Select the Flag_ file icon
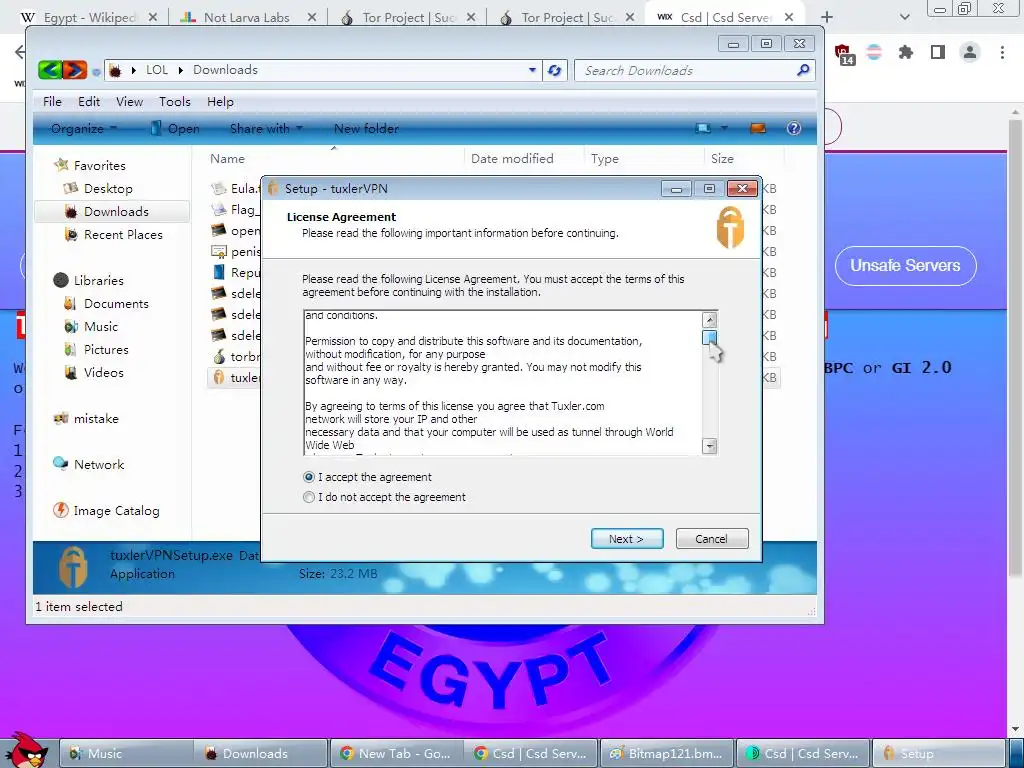The height and width of the screenshot is (768, 1024). [219, 210]
